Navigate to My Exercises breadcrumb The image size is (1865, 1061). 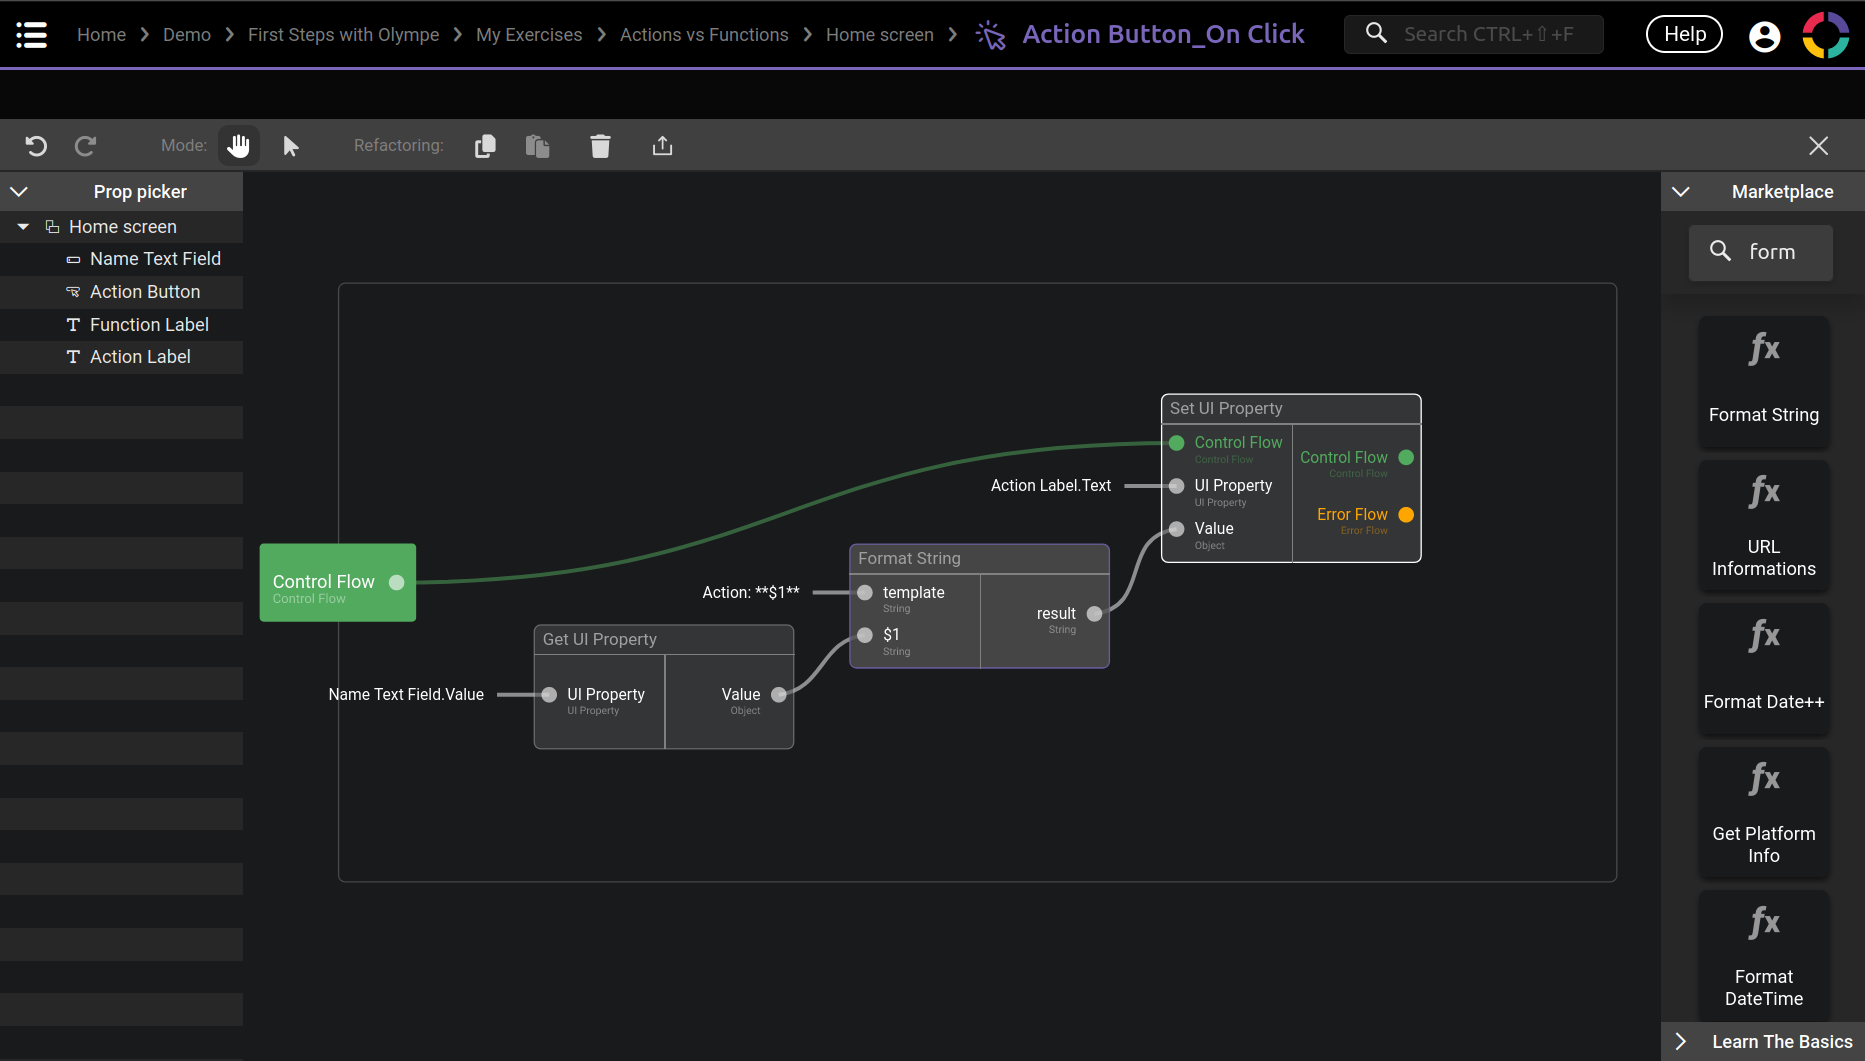tap(529, 35)
